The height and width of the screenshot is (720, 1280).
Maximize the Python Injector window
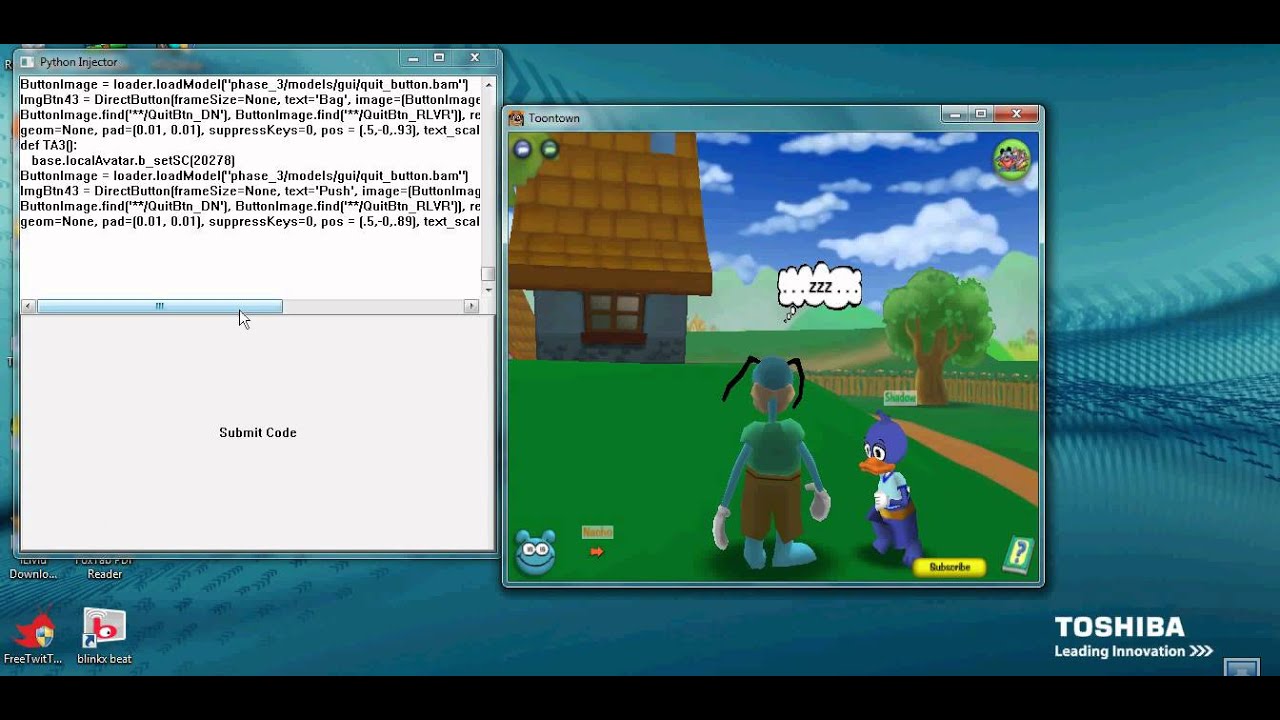[439, 58]
